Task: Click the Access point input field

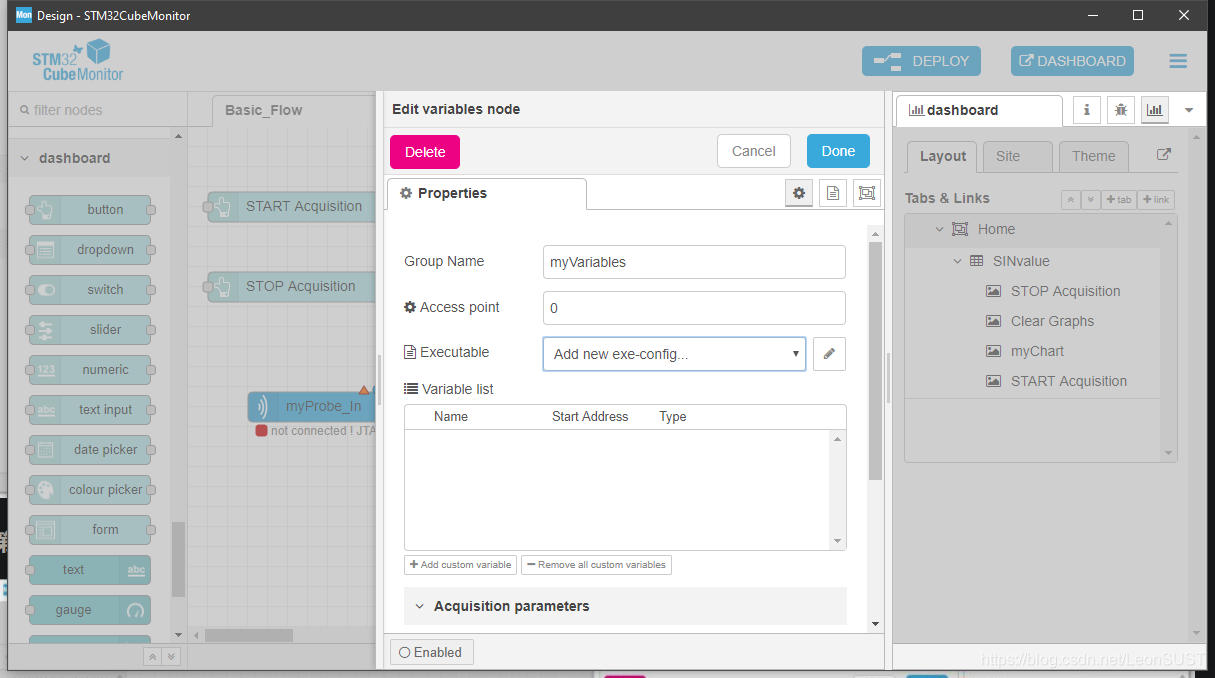Action: (x=694, y=308)
